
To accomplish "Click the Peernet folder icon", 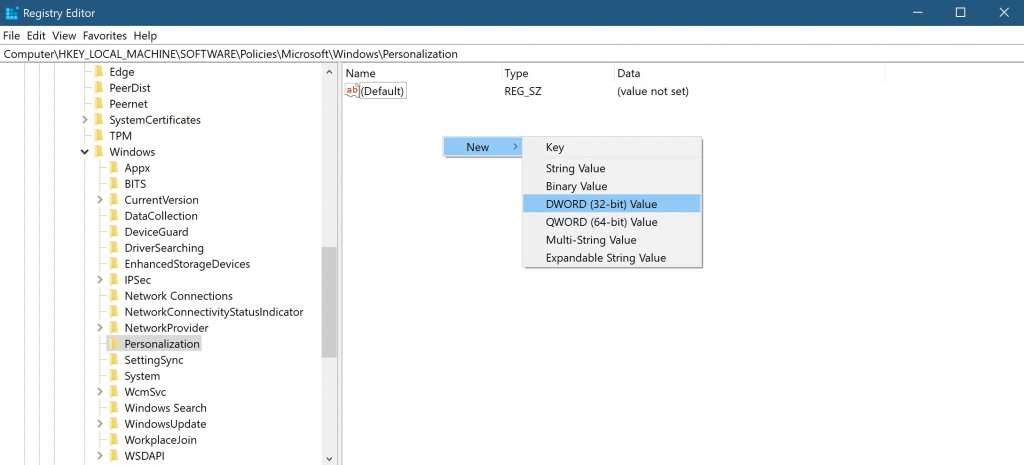I will coord(99,104).
